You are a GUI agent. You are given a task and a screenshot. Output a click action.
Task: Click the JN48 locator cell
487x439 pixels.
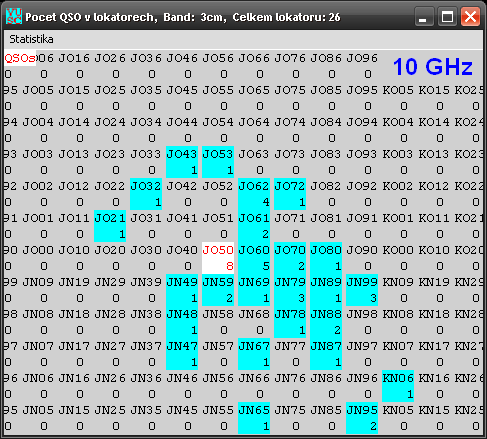pos(182,322)
